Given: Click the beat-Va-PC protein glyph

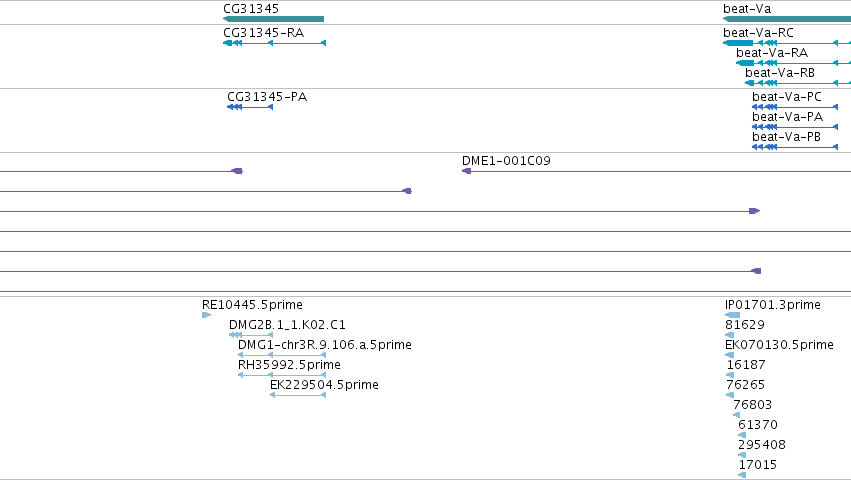Looking at the screenshot, I should (795, 107).
